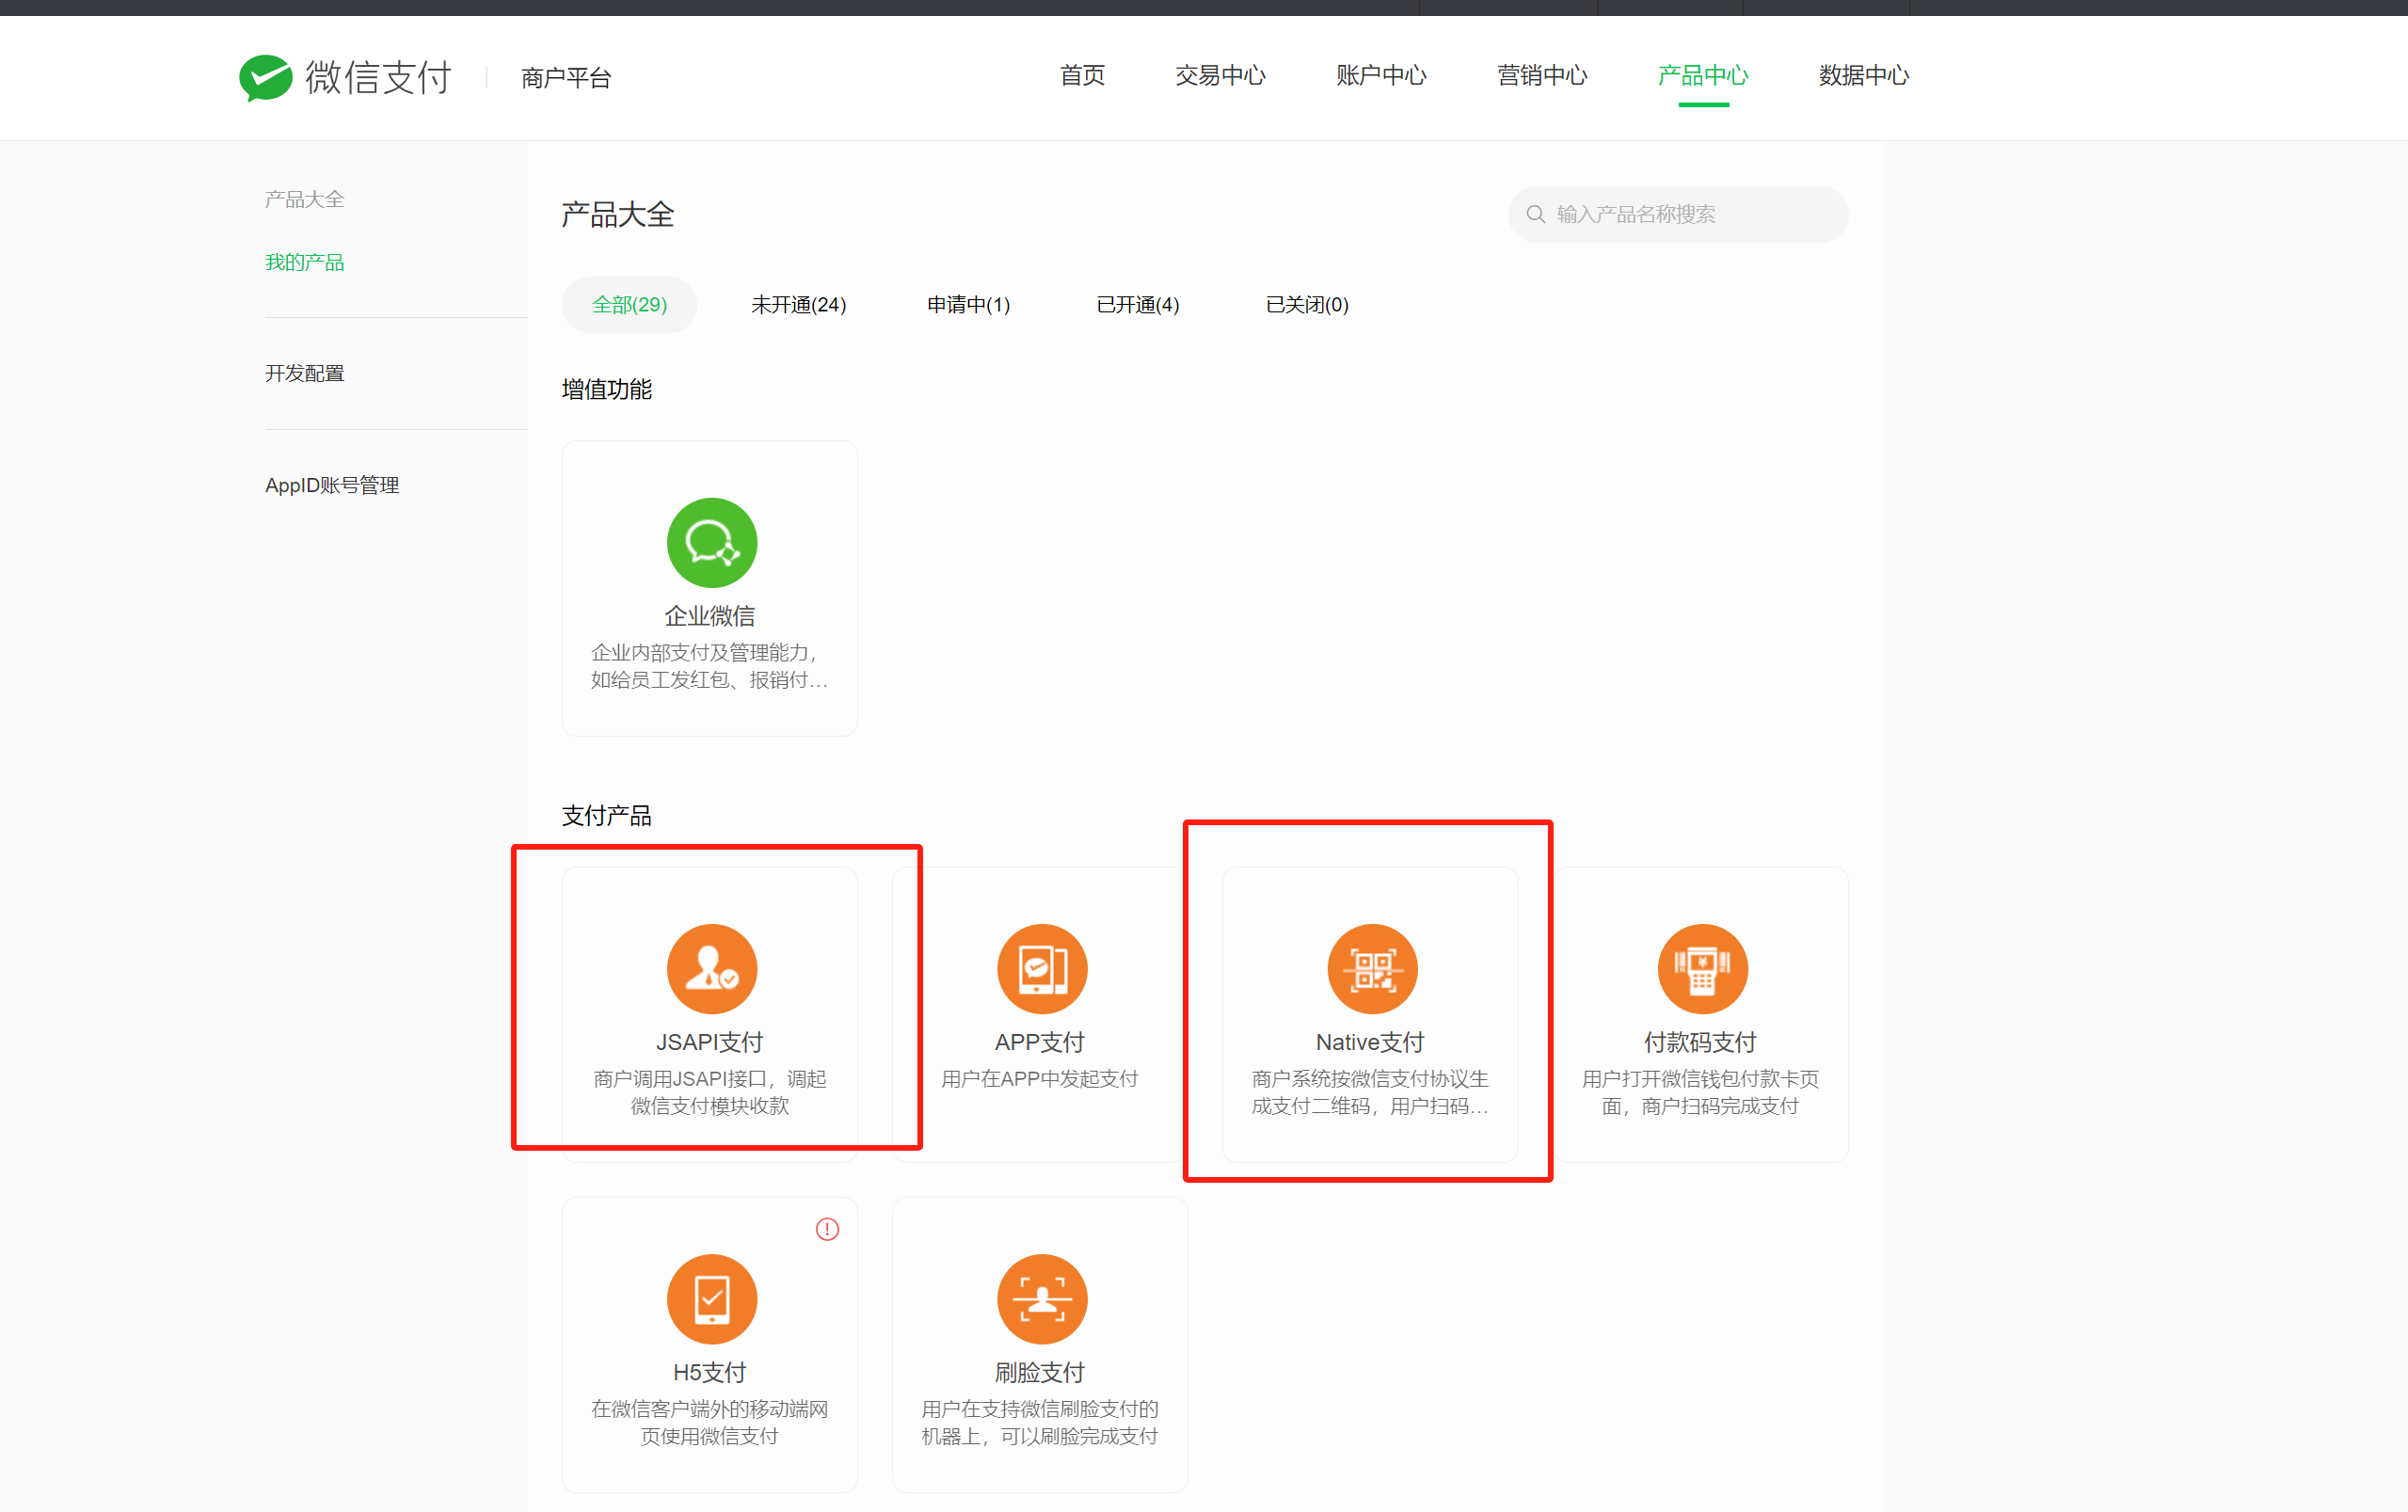
Task: Click description 用户在APP中发起支付
Action: tap(1040, 1078)
